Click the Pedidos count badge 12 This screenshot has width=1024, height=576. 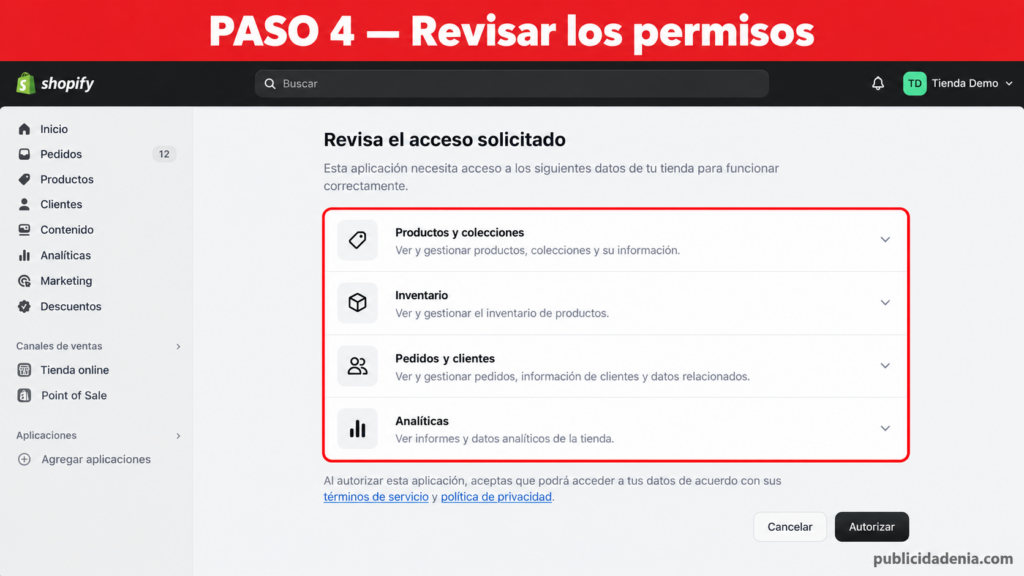point(164,154)
